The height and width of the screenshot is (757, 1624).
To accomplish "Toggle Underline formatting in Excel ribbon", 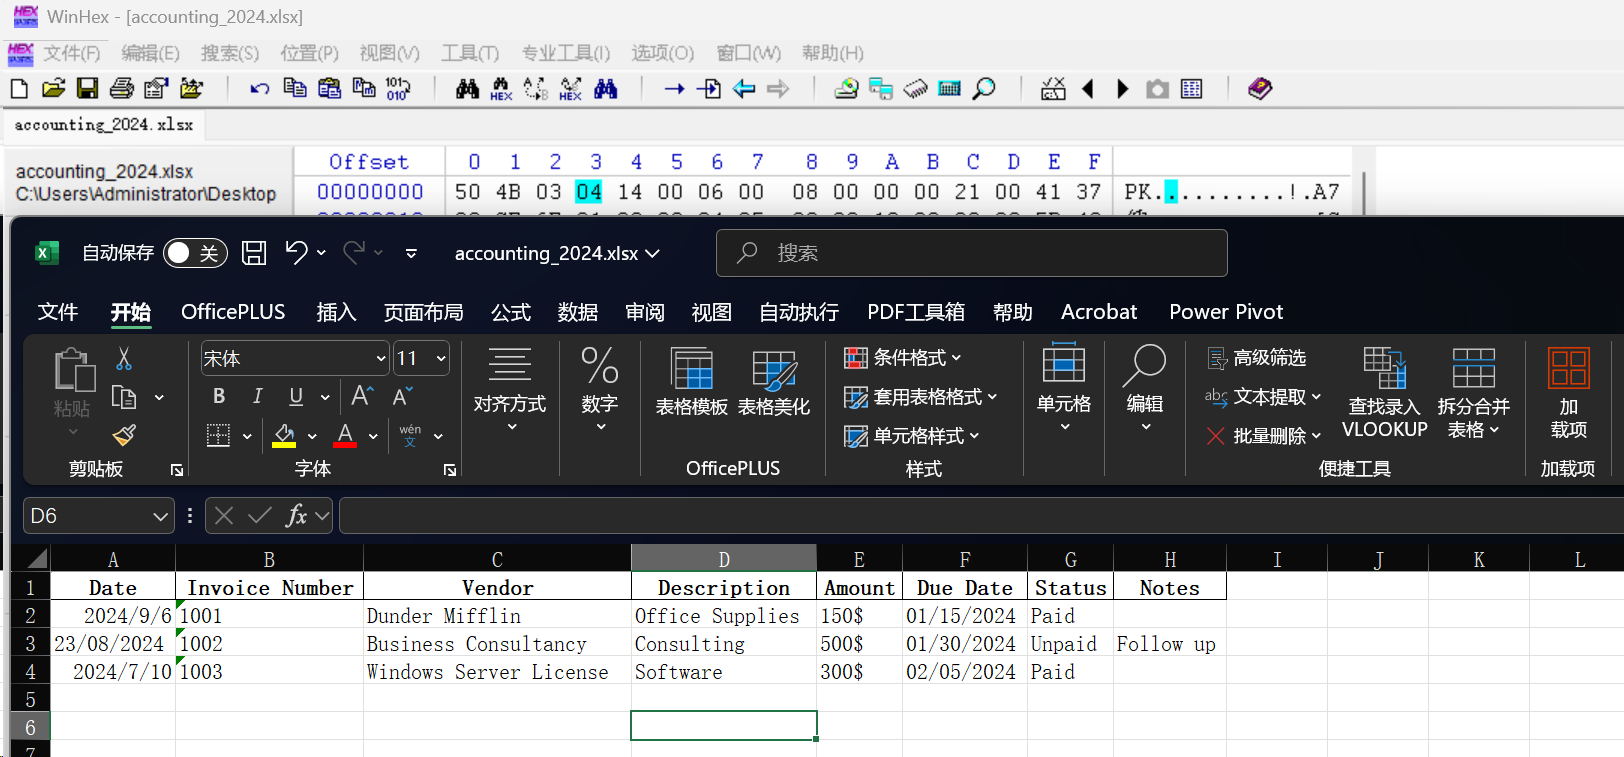I will pyautogui.click(x=296, y=396).
